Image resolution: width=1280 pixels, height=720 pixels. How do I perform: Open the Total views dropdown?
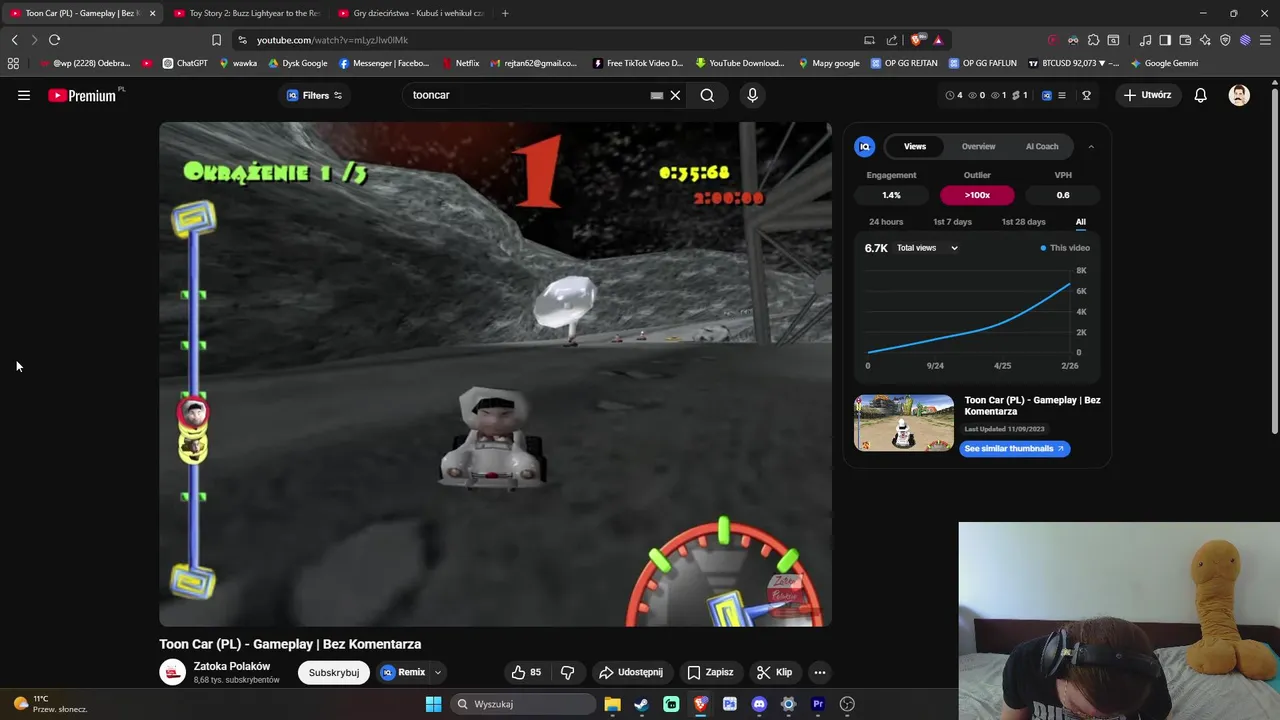[x=927, y=248]
